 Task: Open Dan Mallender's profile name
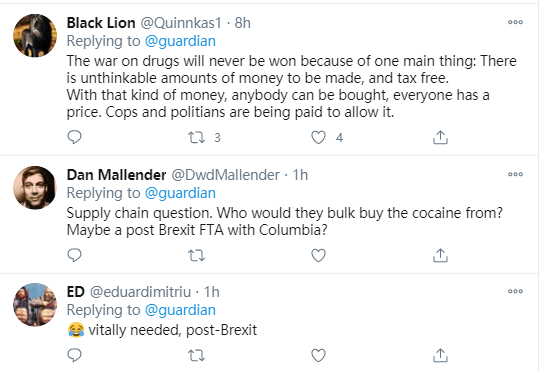coord(116,175)
